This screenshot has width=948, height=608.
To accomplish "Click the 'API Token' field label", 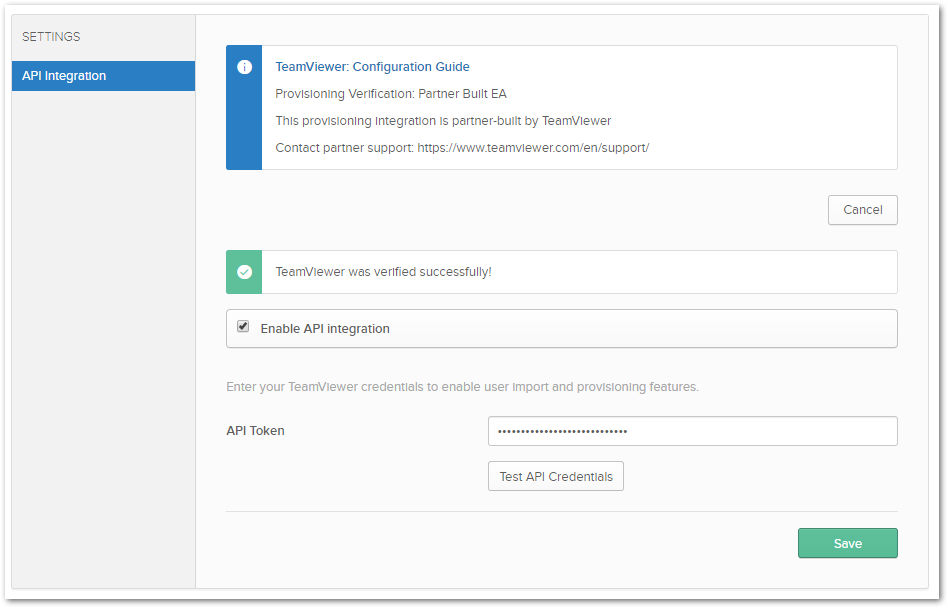I will click(x=255, y=430).
